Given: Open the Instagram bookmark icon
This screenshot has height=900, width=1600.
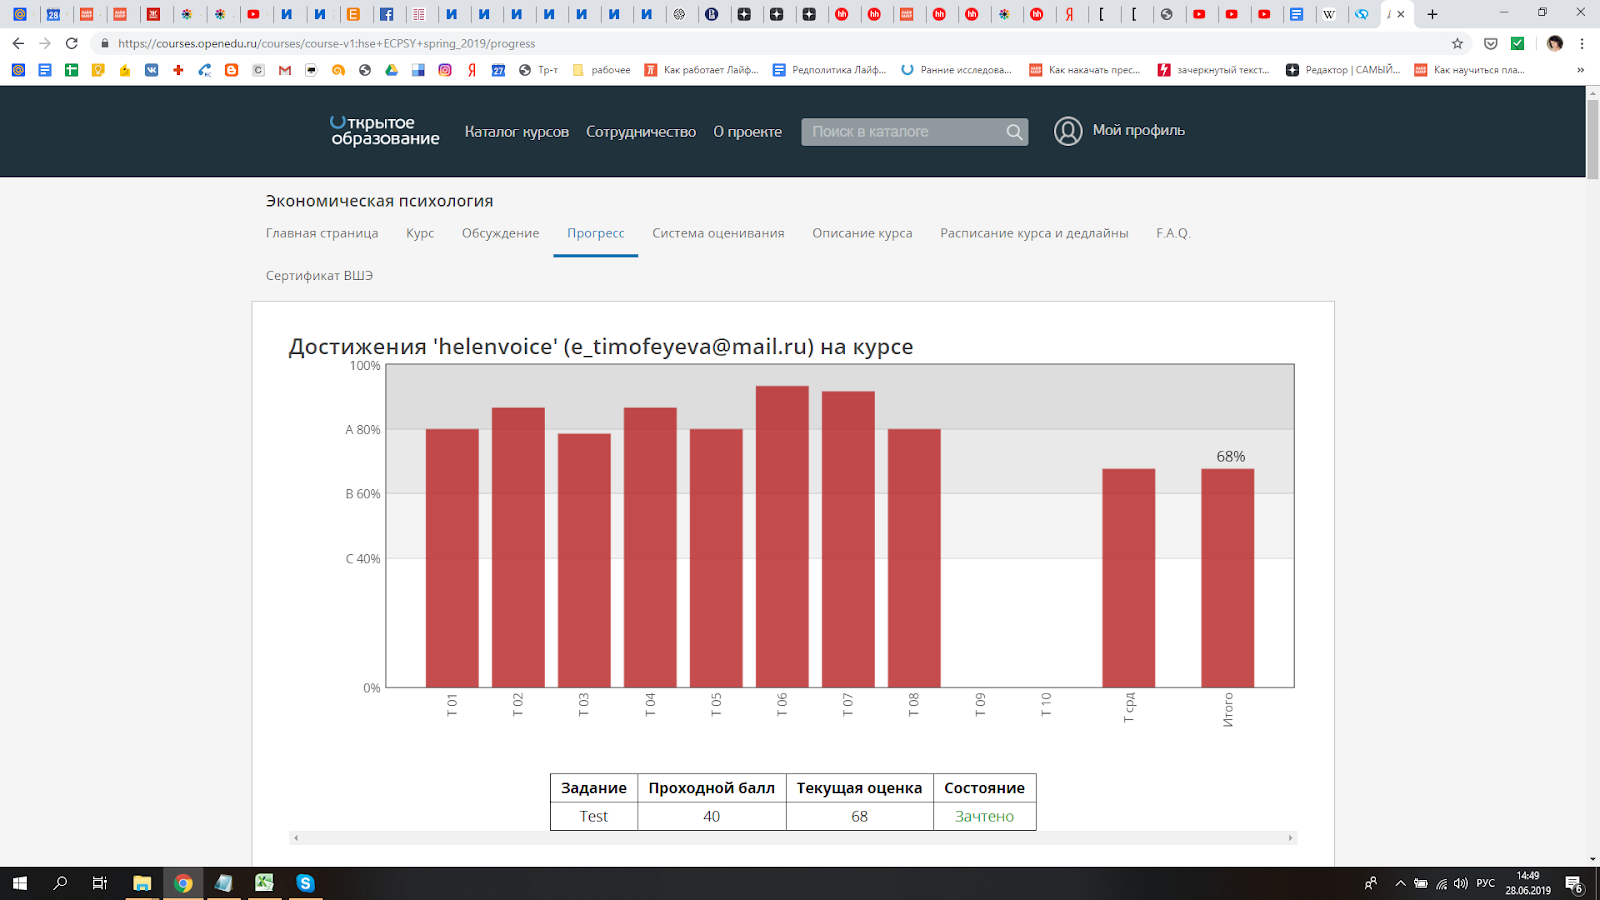Looking at the screenshot, I should tap(445, 70).
